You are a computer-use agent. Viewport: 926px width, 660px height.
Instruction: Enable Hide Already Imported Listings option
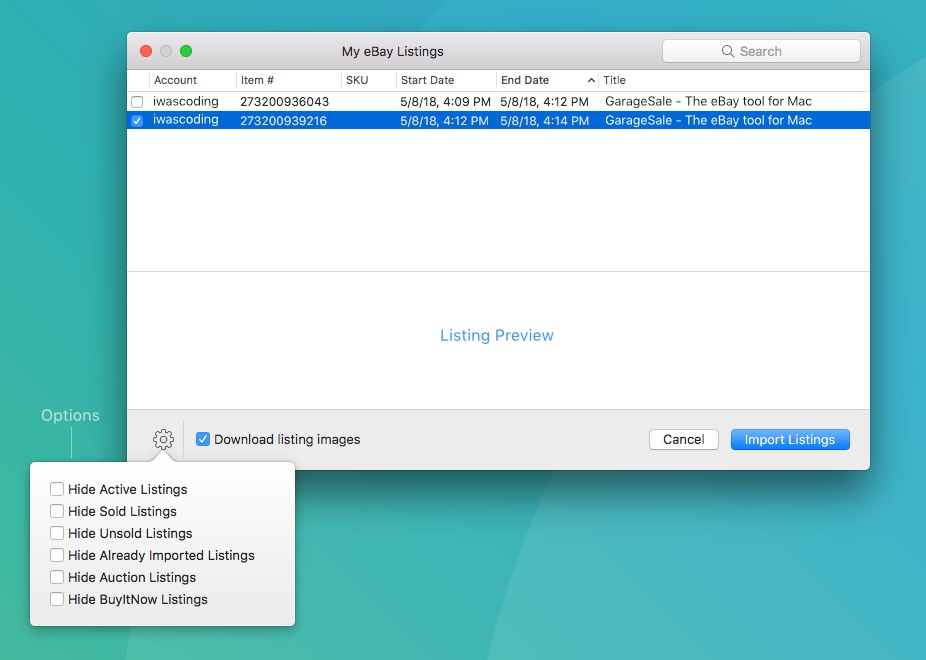tap(57, 555)
